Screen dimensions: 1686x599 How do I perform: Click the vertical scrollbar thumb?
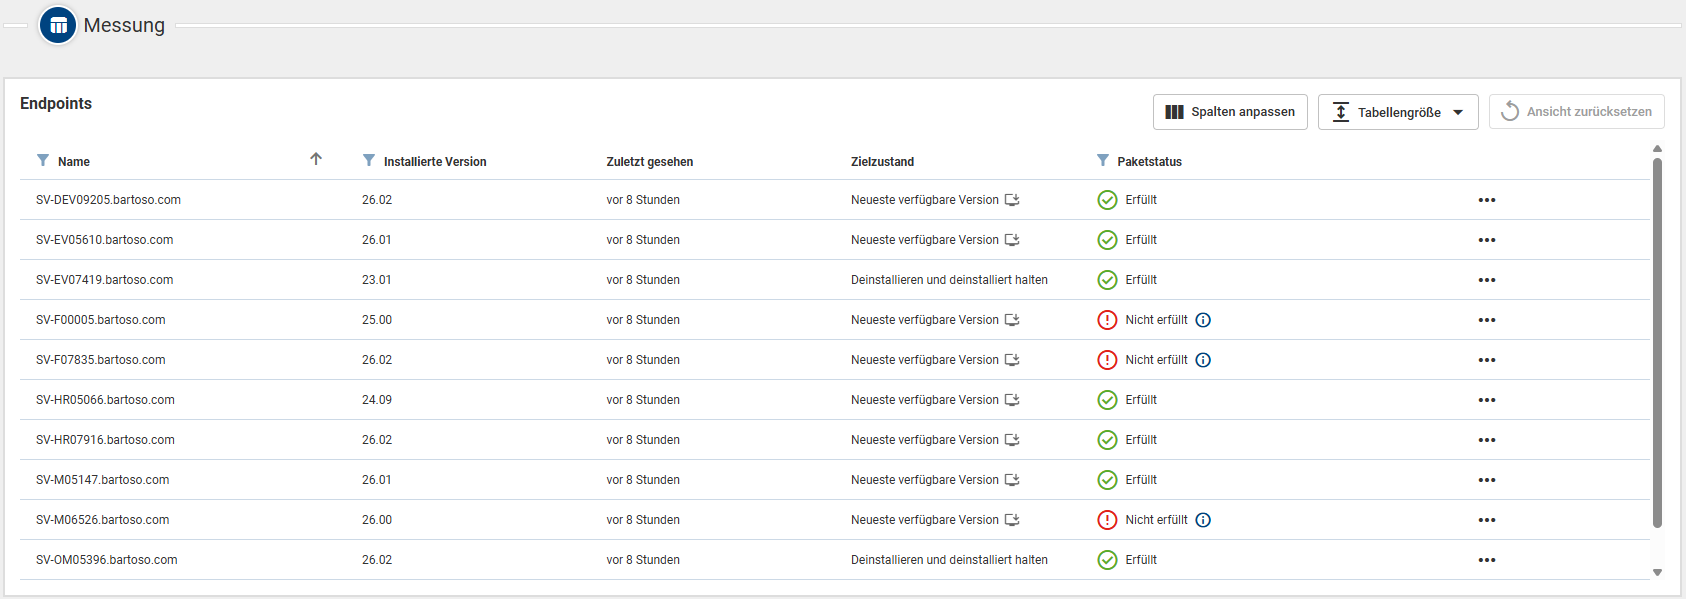[x=1657, y=342]
